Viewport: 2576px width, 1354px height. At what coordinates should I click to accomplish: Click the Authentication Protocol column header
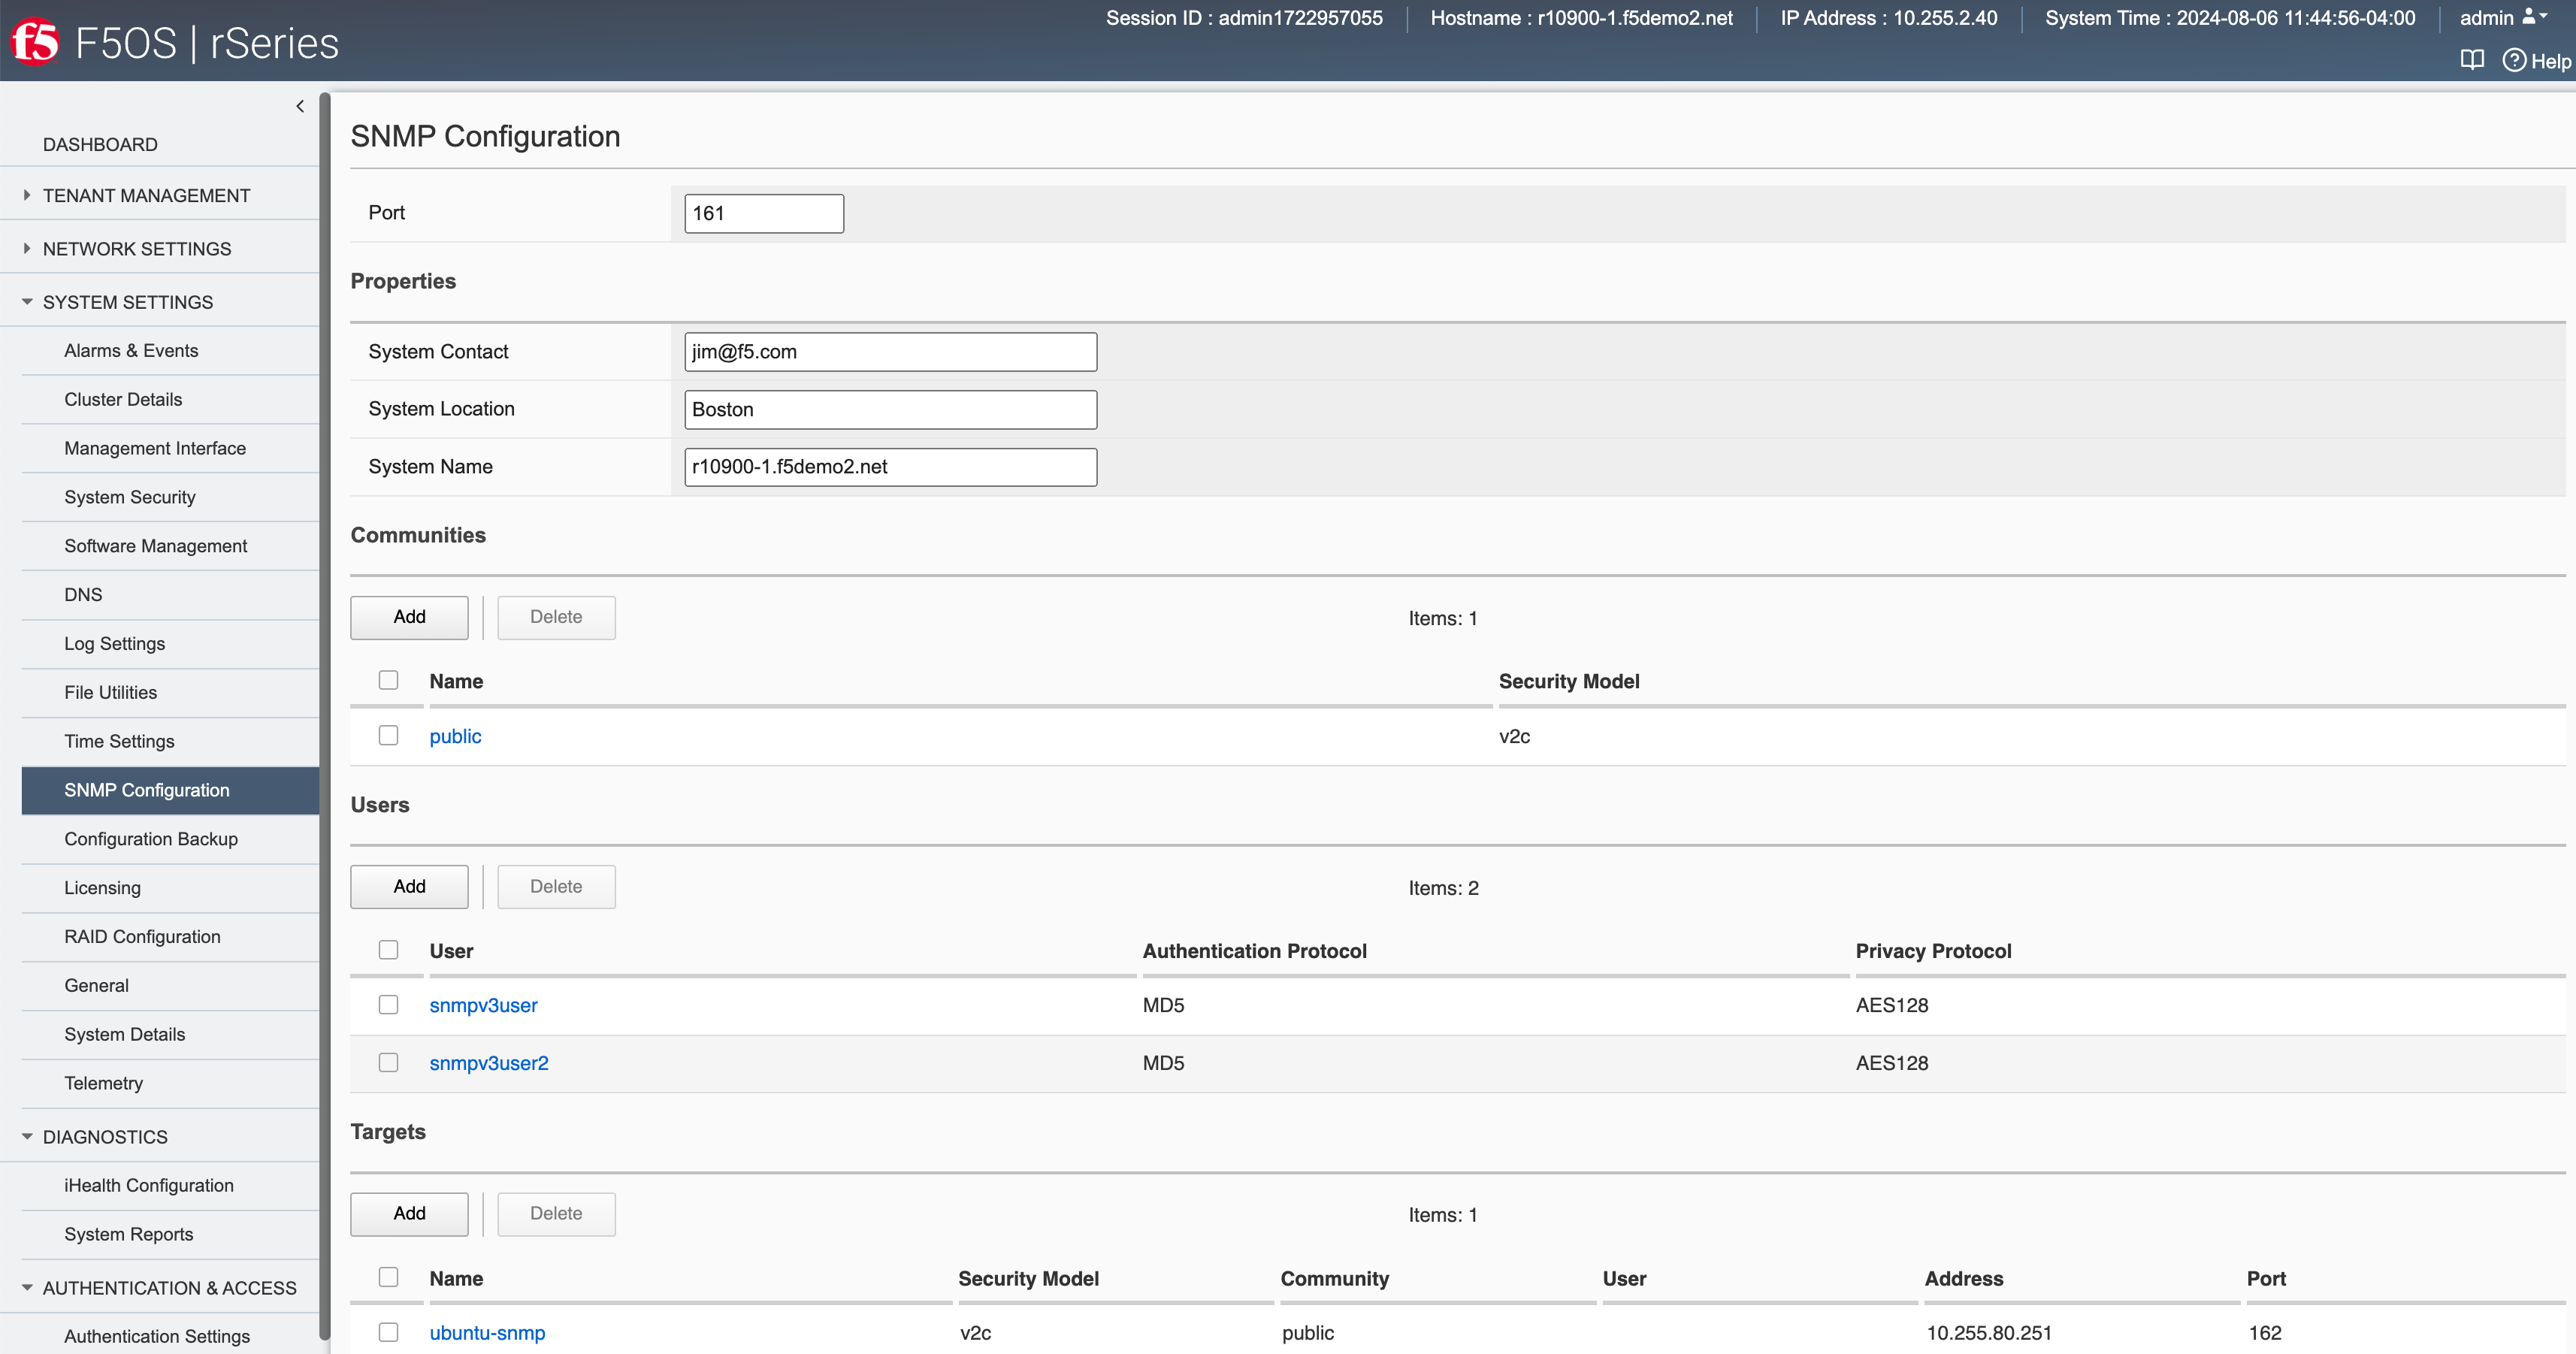(x=1254, y=952)
